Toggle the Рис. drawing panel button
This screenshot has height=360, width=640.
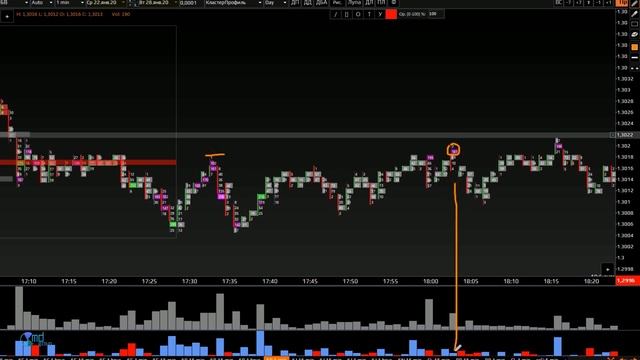tap(337, 2)
